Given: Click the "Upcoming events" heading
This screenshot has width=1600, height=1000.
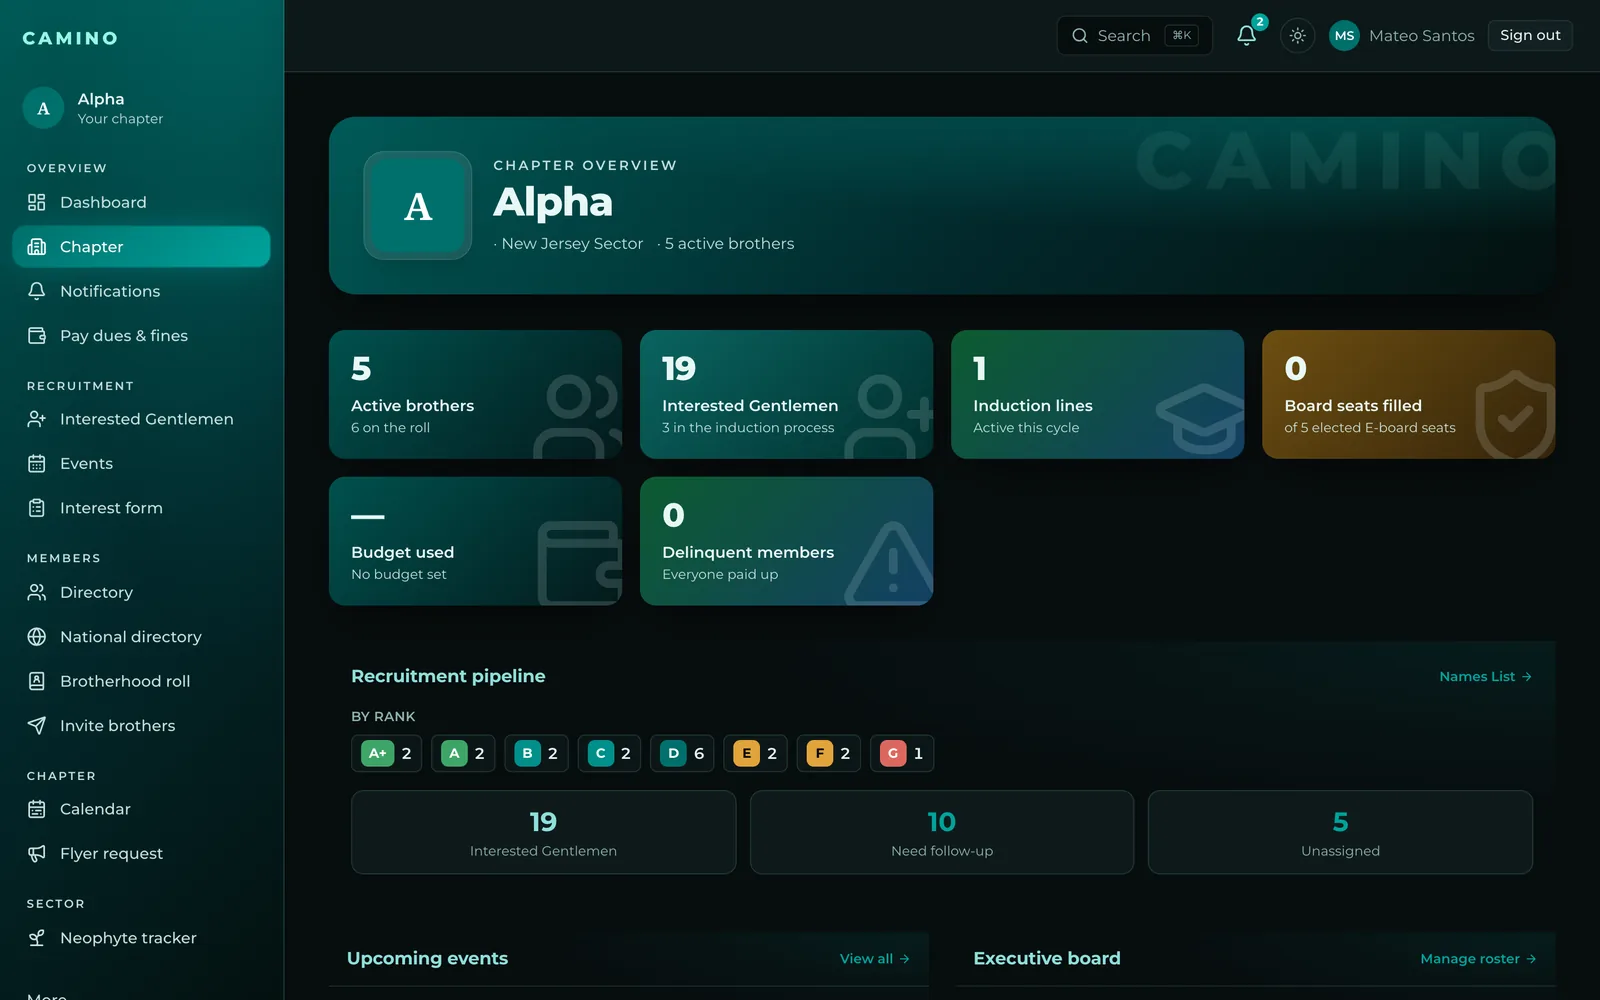Looking at the screenshot, I should [427, 958].
